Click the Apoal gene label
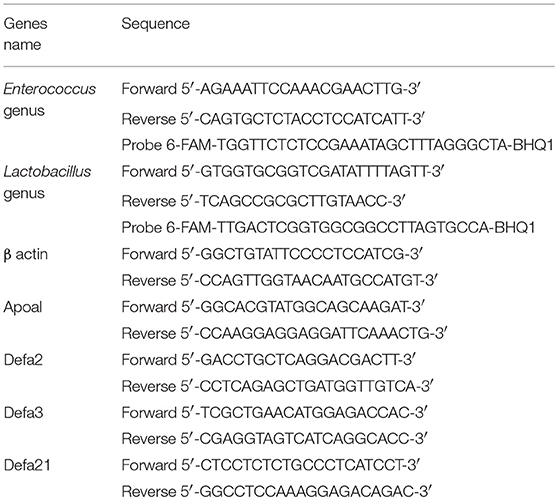Viewport: 558px width, 500px height. [x=23, y=307]
